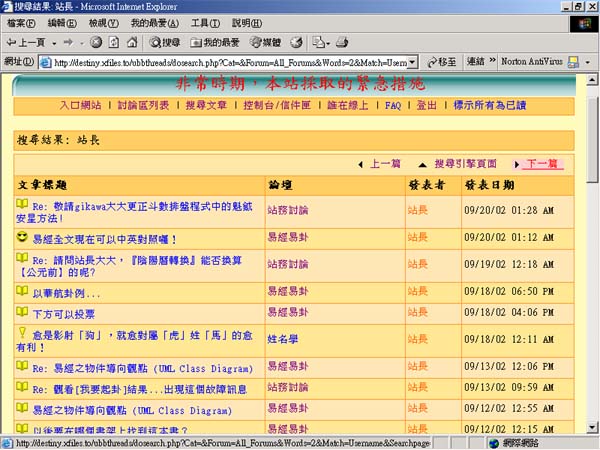Go to the browser Home page icon

132,42
